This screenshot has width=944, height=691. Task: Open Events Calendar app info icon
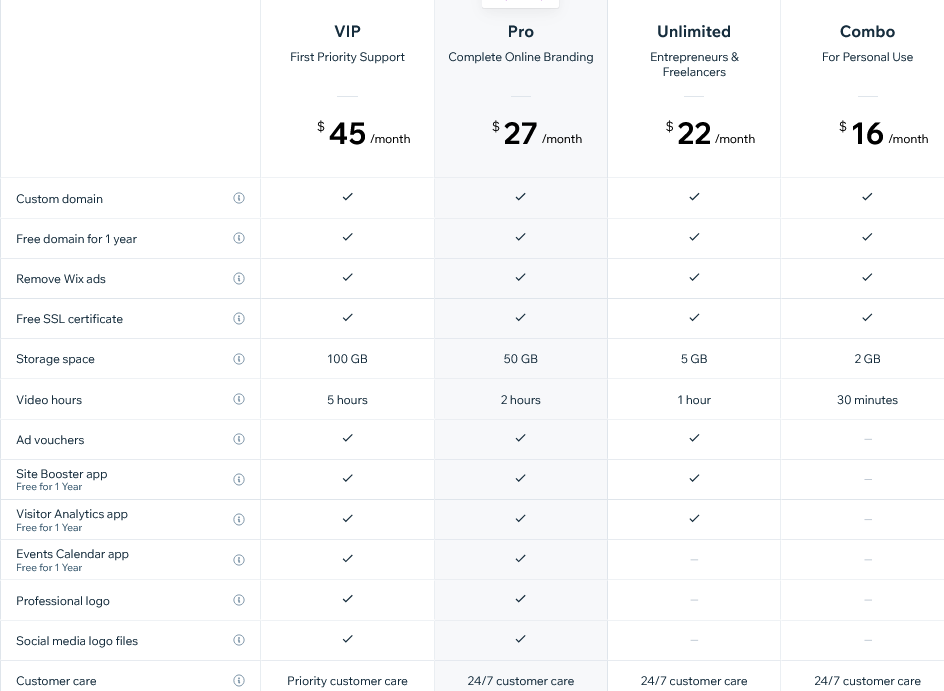(239, 560)
